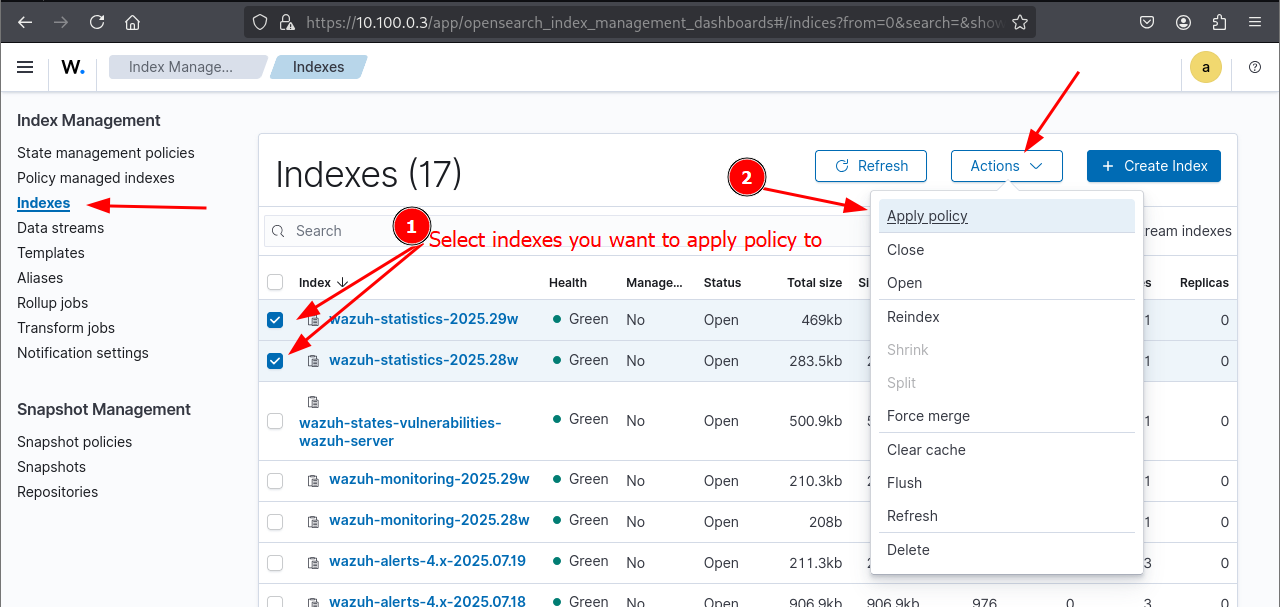Go back using browser back arrow
Screen dimensions: 1280x607
coord(25,22)
